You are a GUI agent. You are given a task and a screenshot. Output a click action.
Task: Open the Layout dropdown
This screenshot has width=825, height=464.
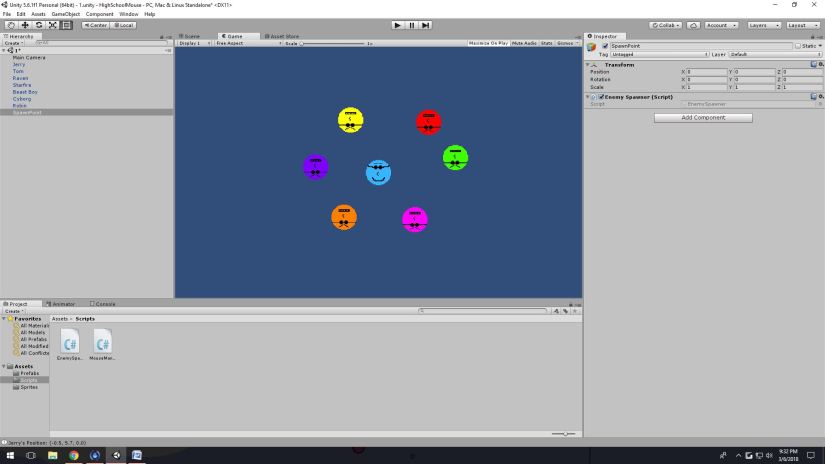coord(801,25)
